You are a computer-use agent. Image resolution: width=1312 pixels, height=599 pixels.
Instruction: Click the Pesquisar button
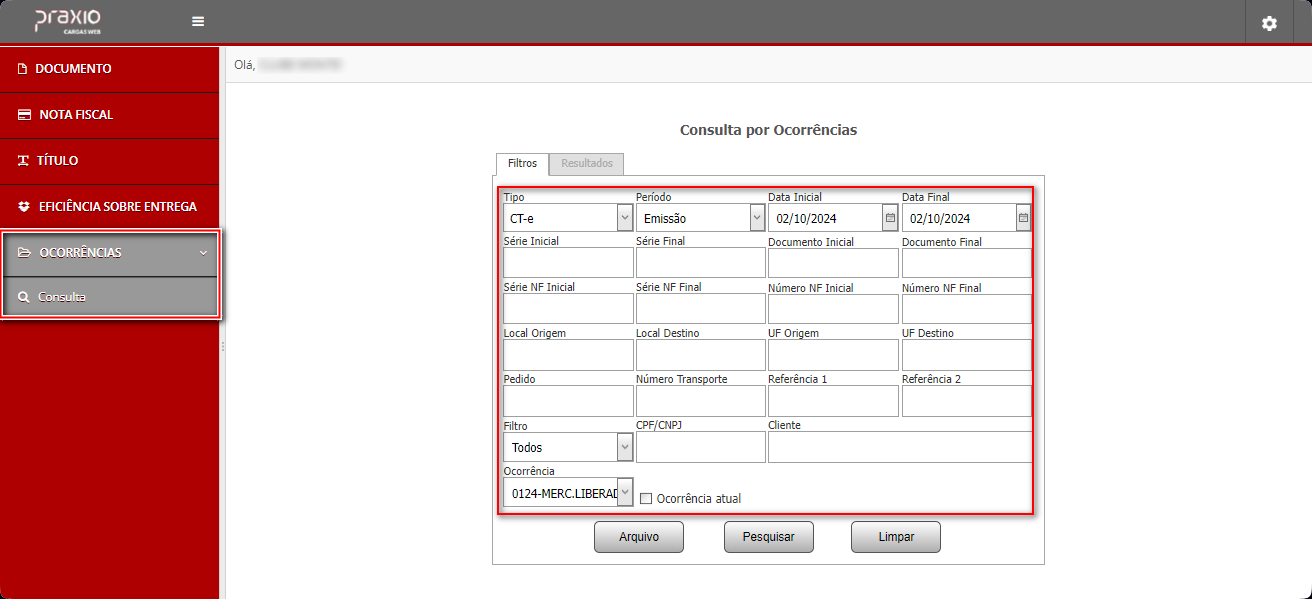point(769,537)
